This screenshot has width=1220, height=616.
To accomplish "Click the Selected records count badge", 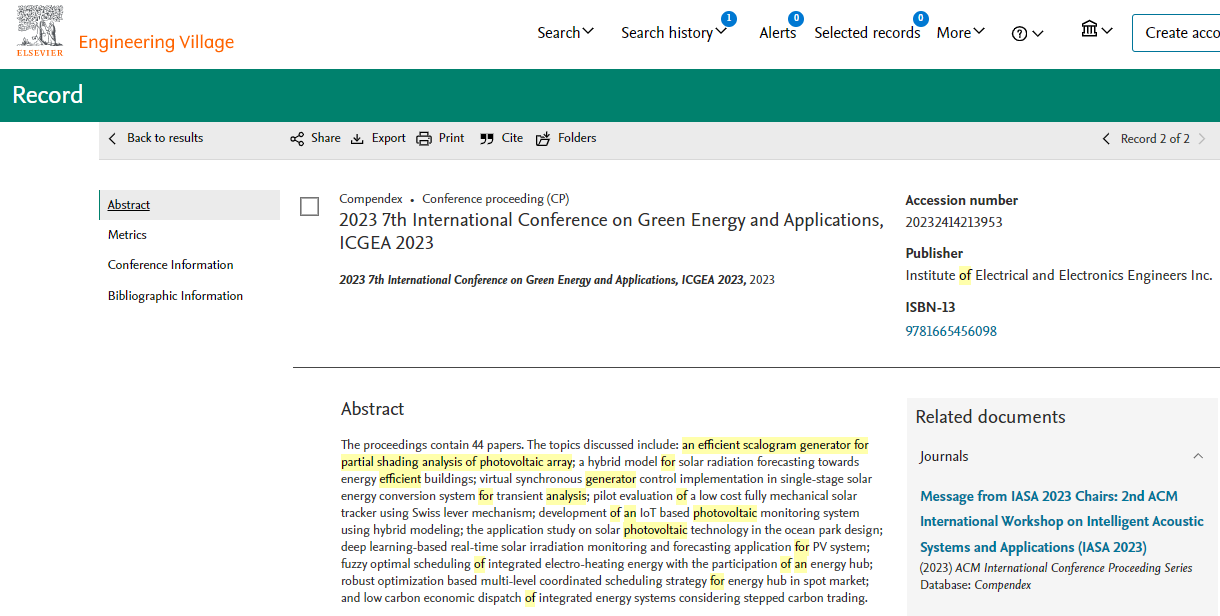I will pos(920,19).
